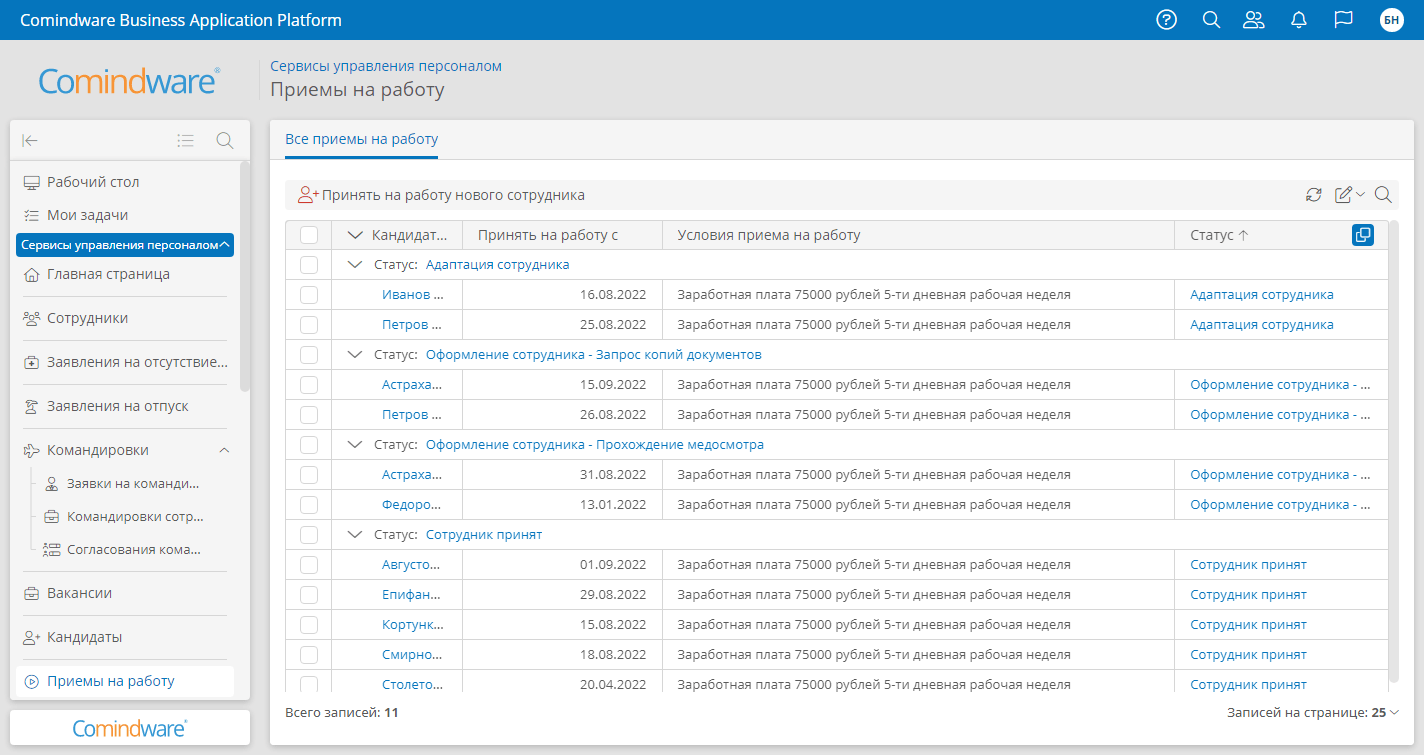Refresh the hiring records table
The width and height of the screenshot is (1424, 755).
1314,195
